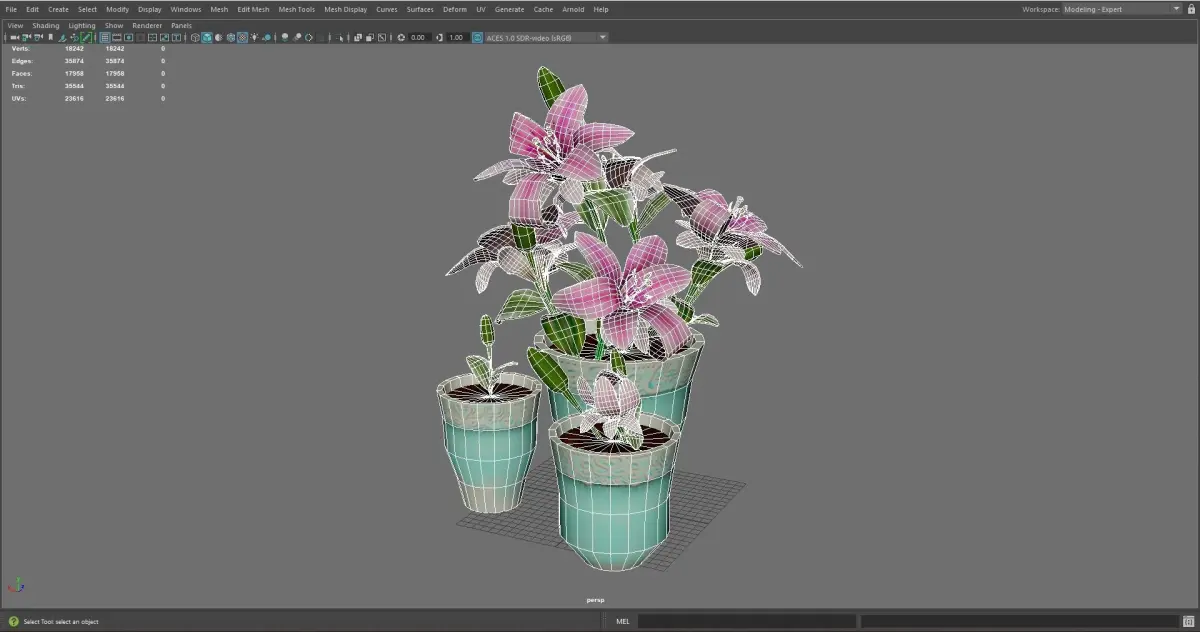1200x632 pixels.
Task: Click the Verts heads-up display label
Action: [20, 48]
